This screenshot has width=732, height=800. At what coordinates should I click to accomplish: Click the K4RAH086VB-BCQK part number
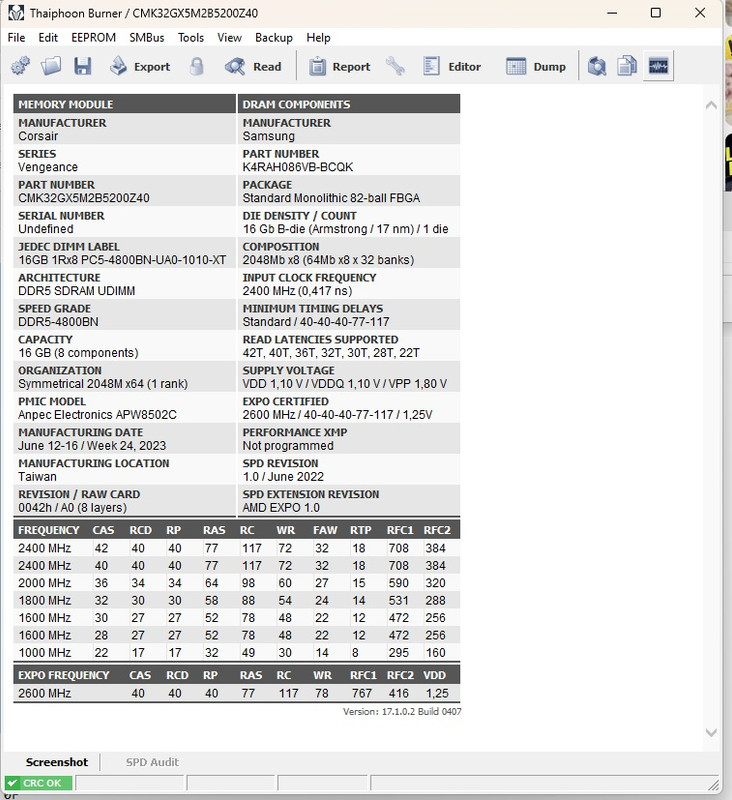point(298,167)
